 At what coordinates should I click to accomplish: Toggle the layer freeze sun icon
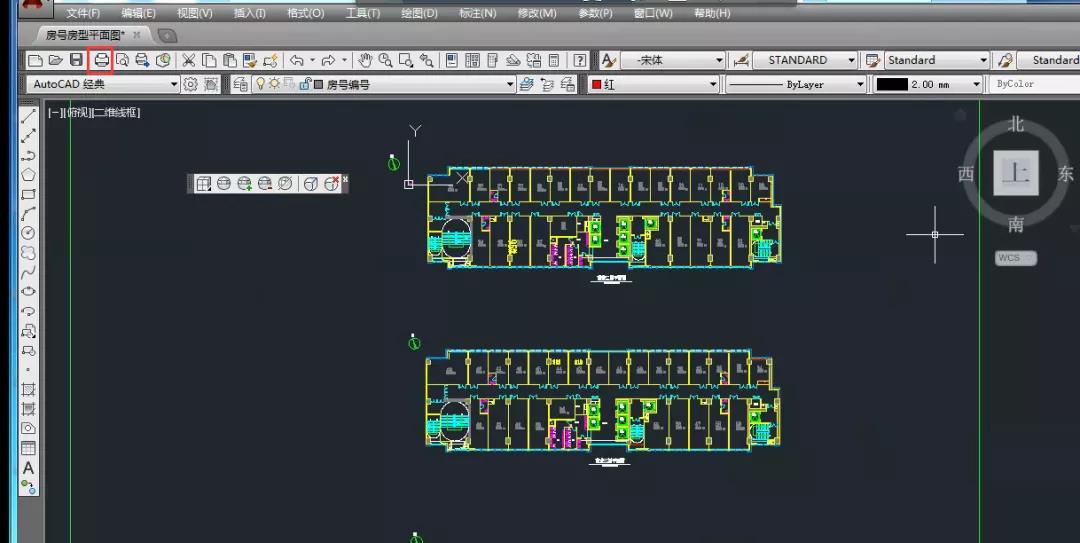[x=274, y=85]
